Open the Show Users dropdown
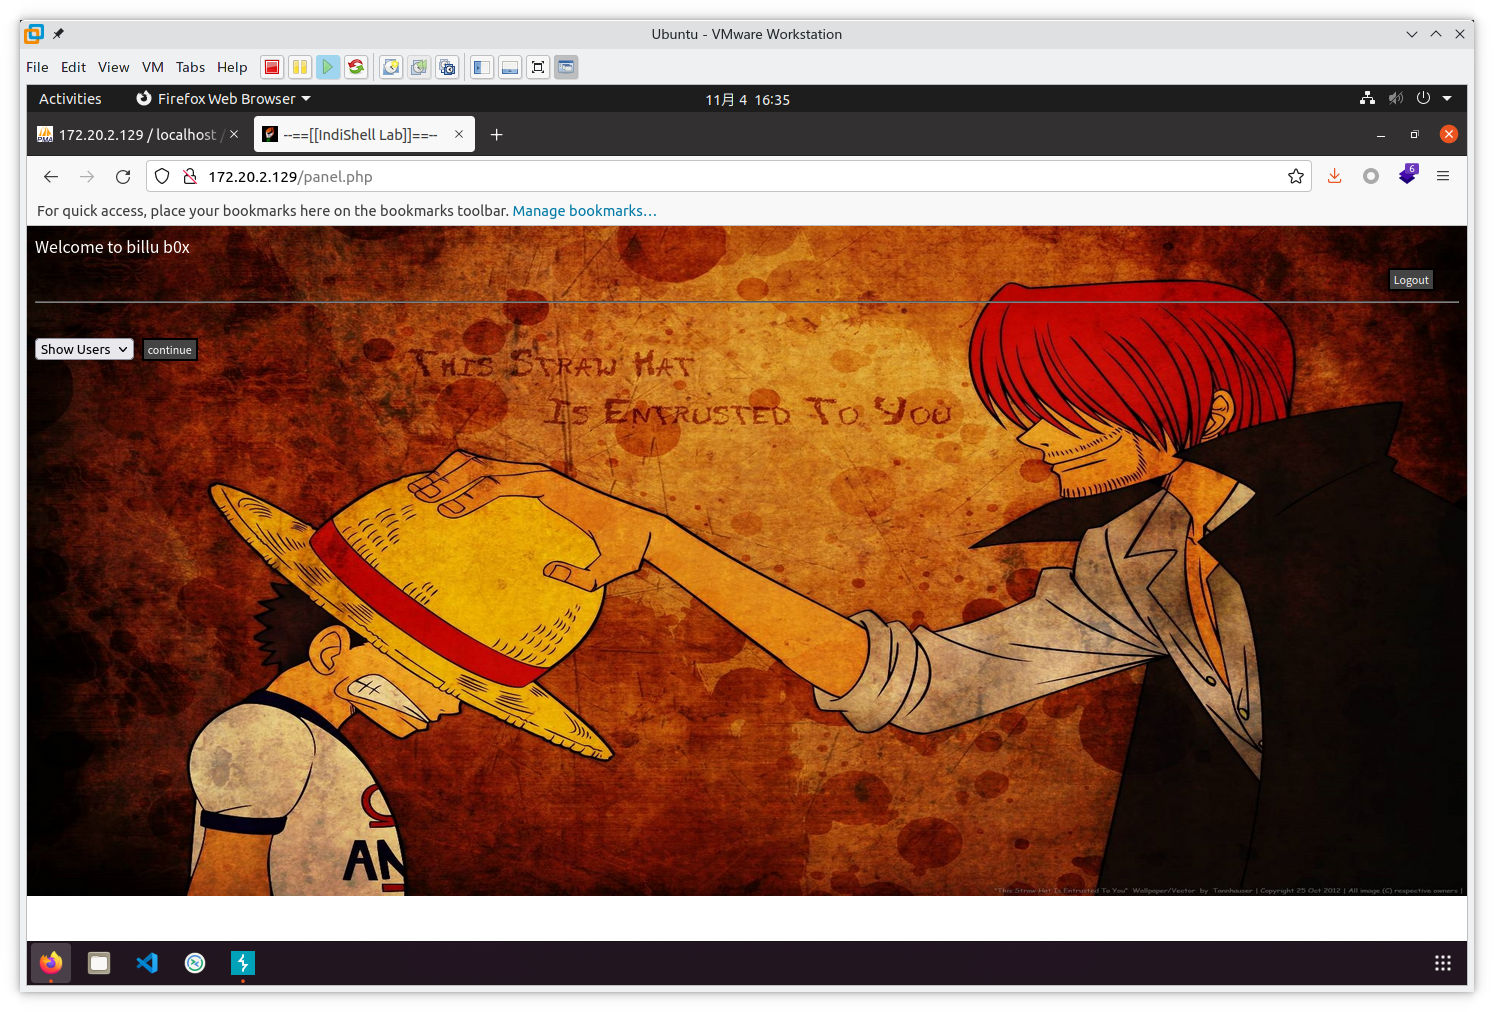This screenshot has height=1012, width=1494. point(84,349)
